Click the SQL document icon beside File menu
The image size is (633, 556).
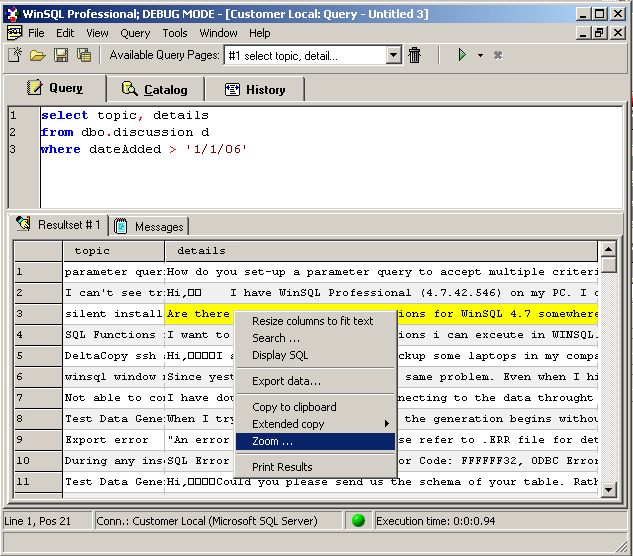click(x=15, y=33)
